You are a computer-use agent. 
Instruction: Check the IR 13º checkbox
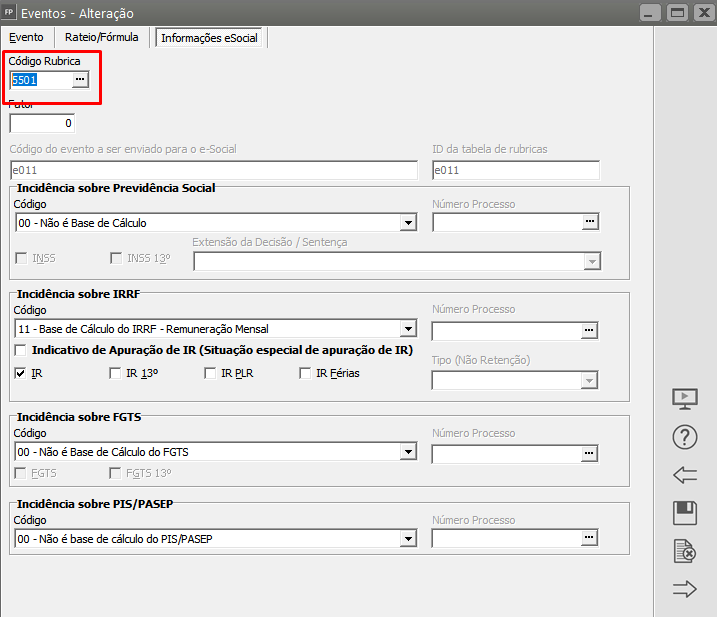[x=115, y=373]
